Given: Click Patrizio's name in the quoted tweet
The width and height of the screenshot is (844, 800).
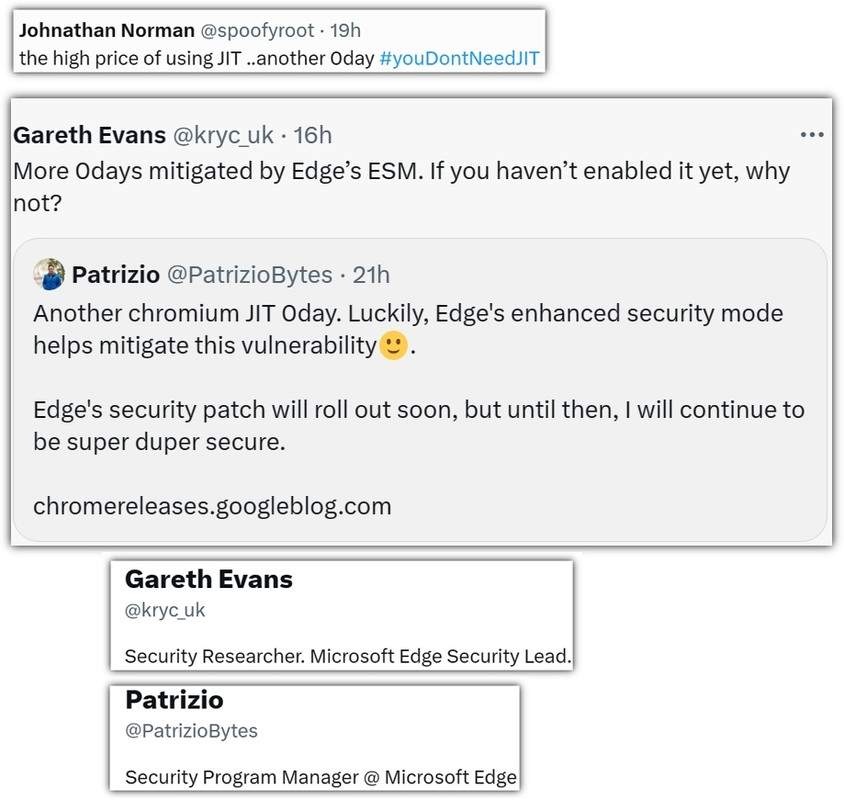Looking at the screenshot, I should [x=116, y=275].
